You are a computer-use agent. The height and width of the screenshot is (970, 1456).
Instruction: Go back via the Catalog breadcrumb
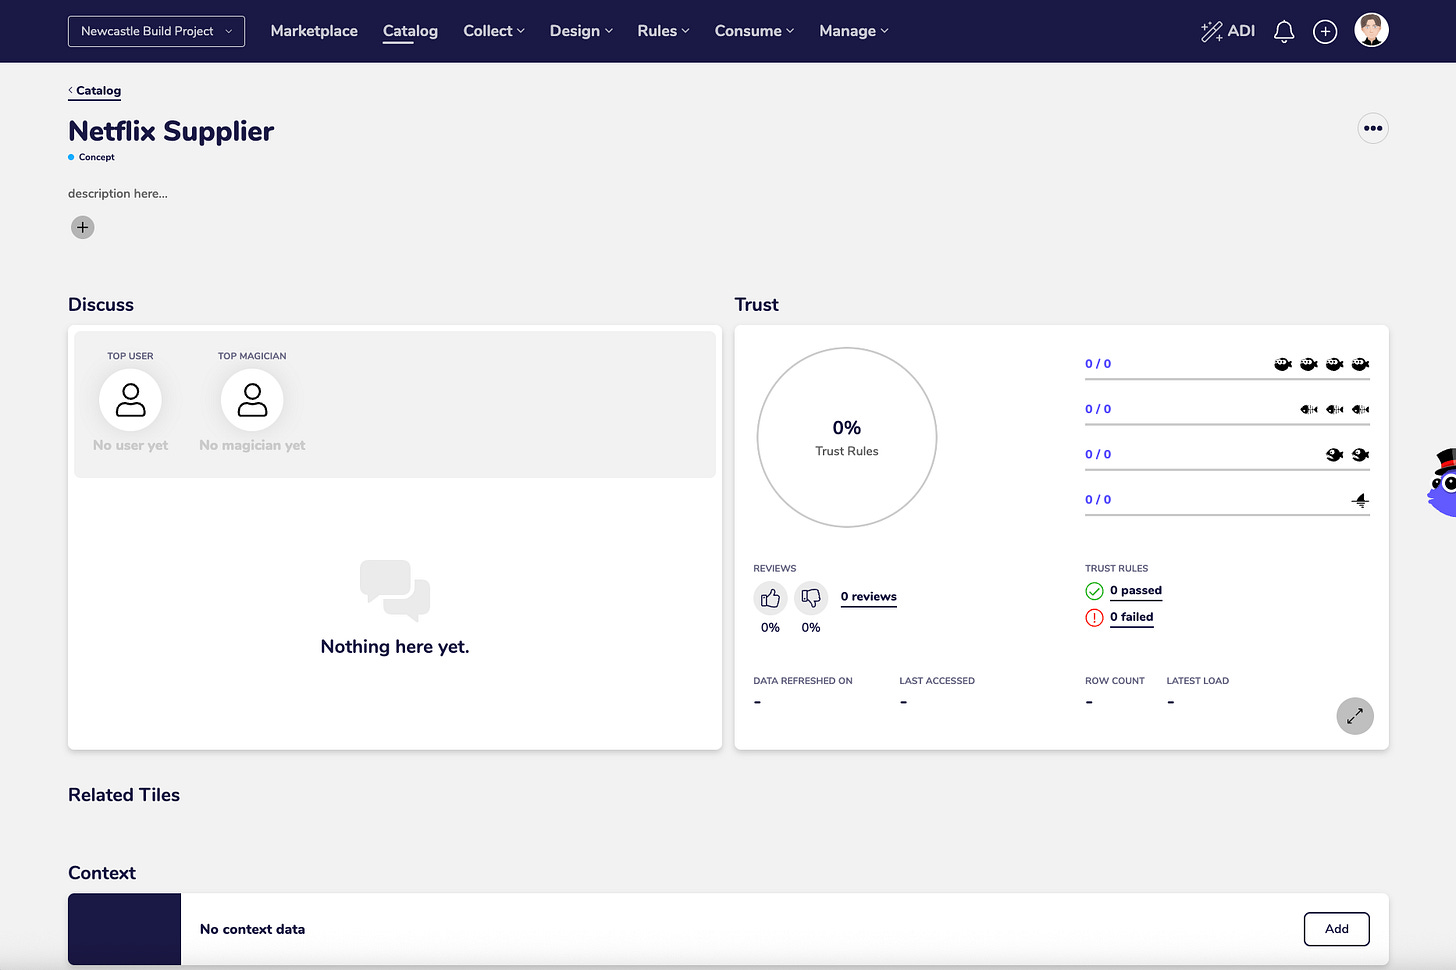click(95, 91)
